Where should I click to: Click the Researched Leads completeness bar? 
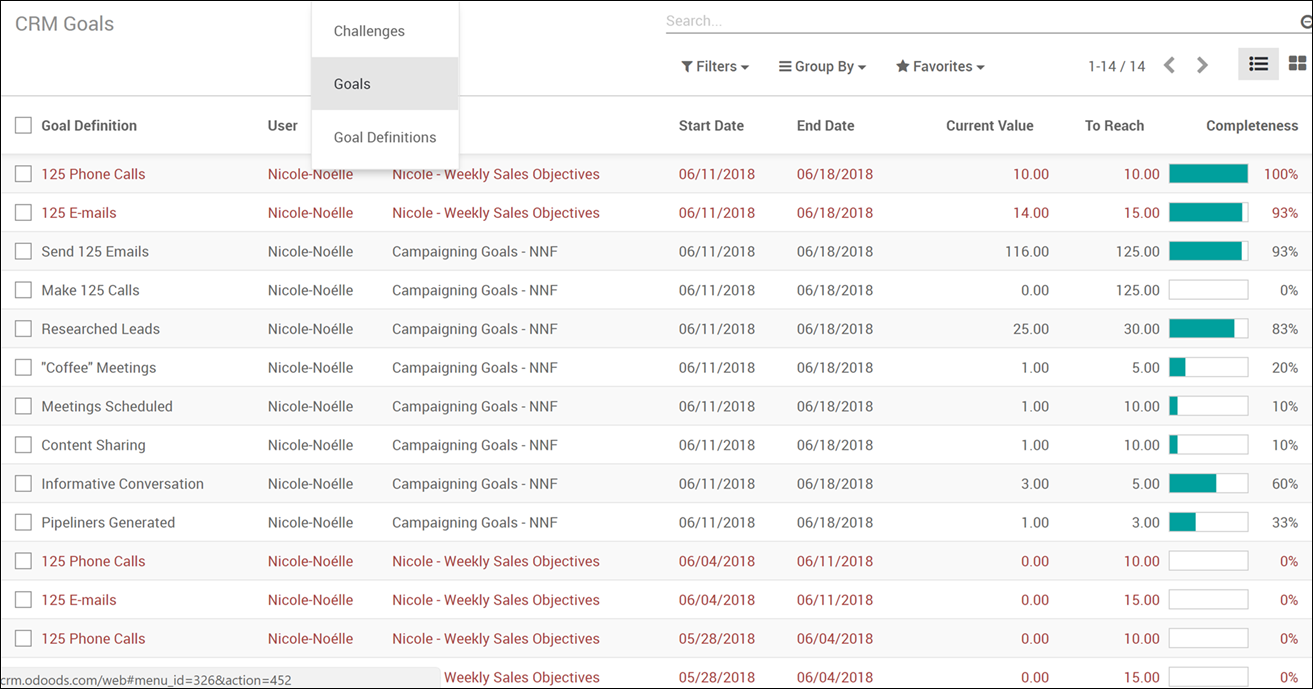1208,329
